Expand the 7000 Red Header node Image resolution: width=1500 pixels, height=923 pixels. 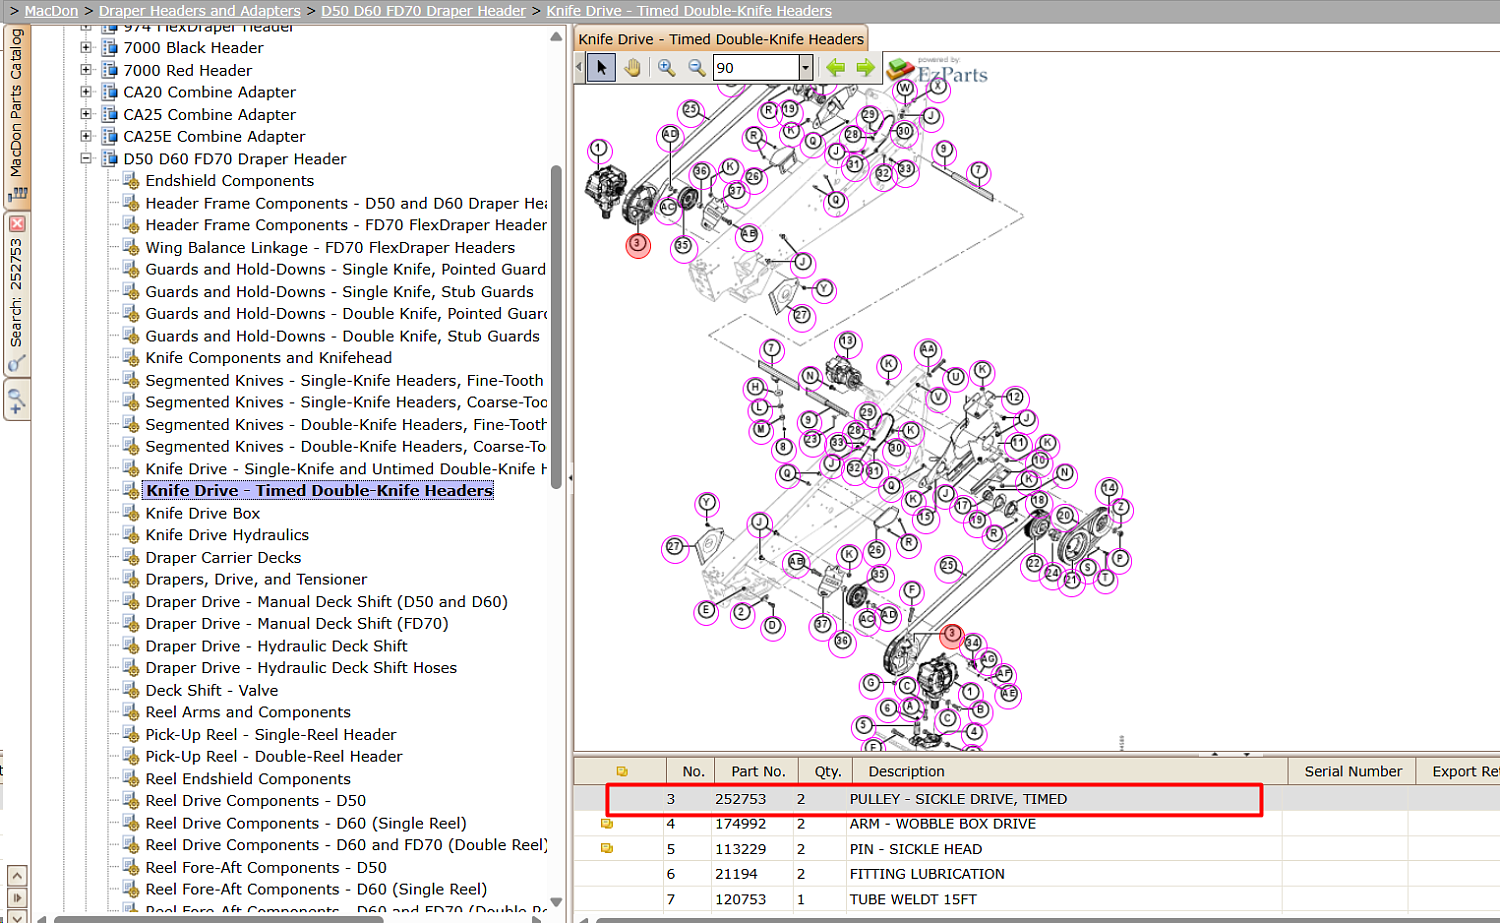click(86, 70)
